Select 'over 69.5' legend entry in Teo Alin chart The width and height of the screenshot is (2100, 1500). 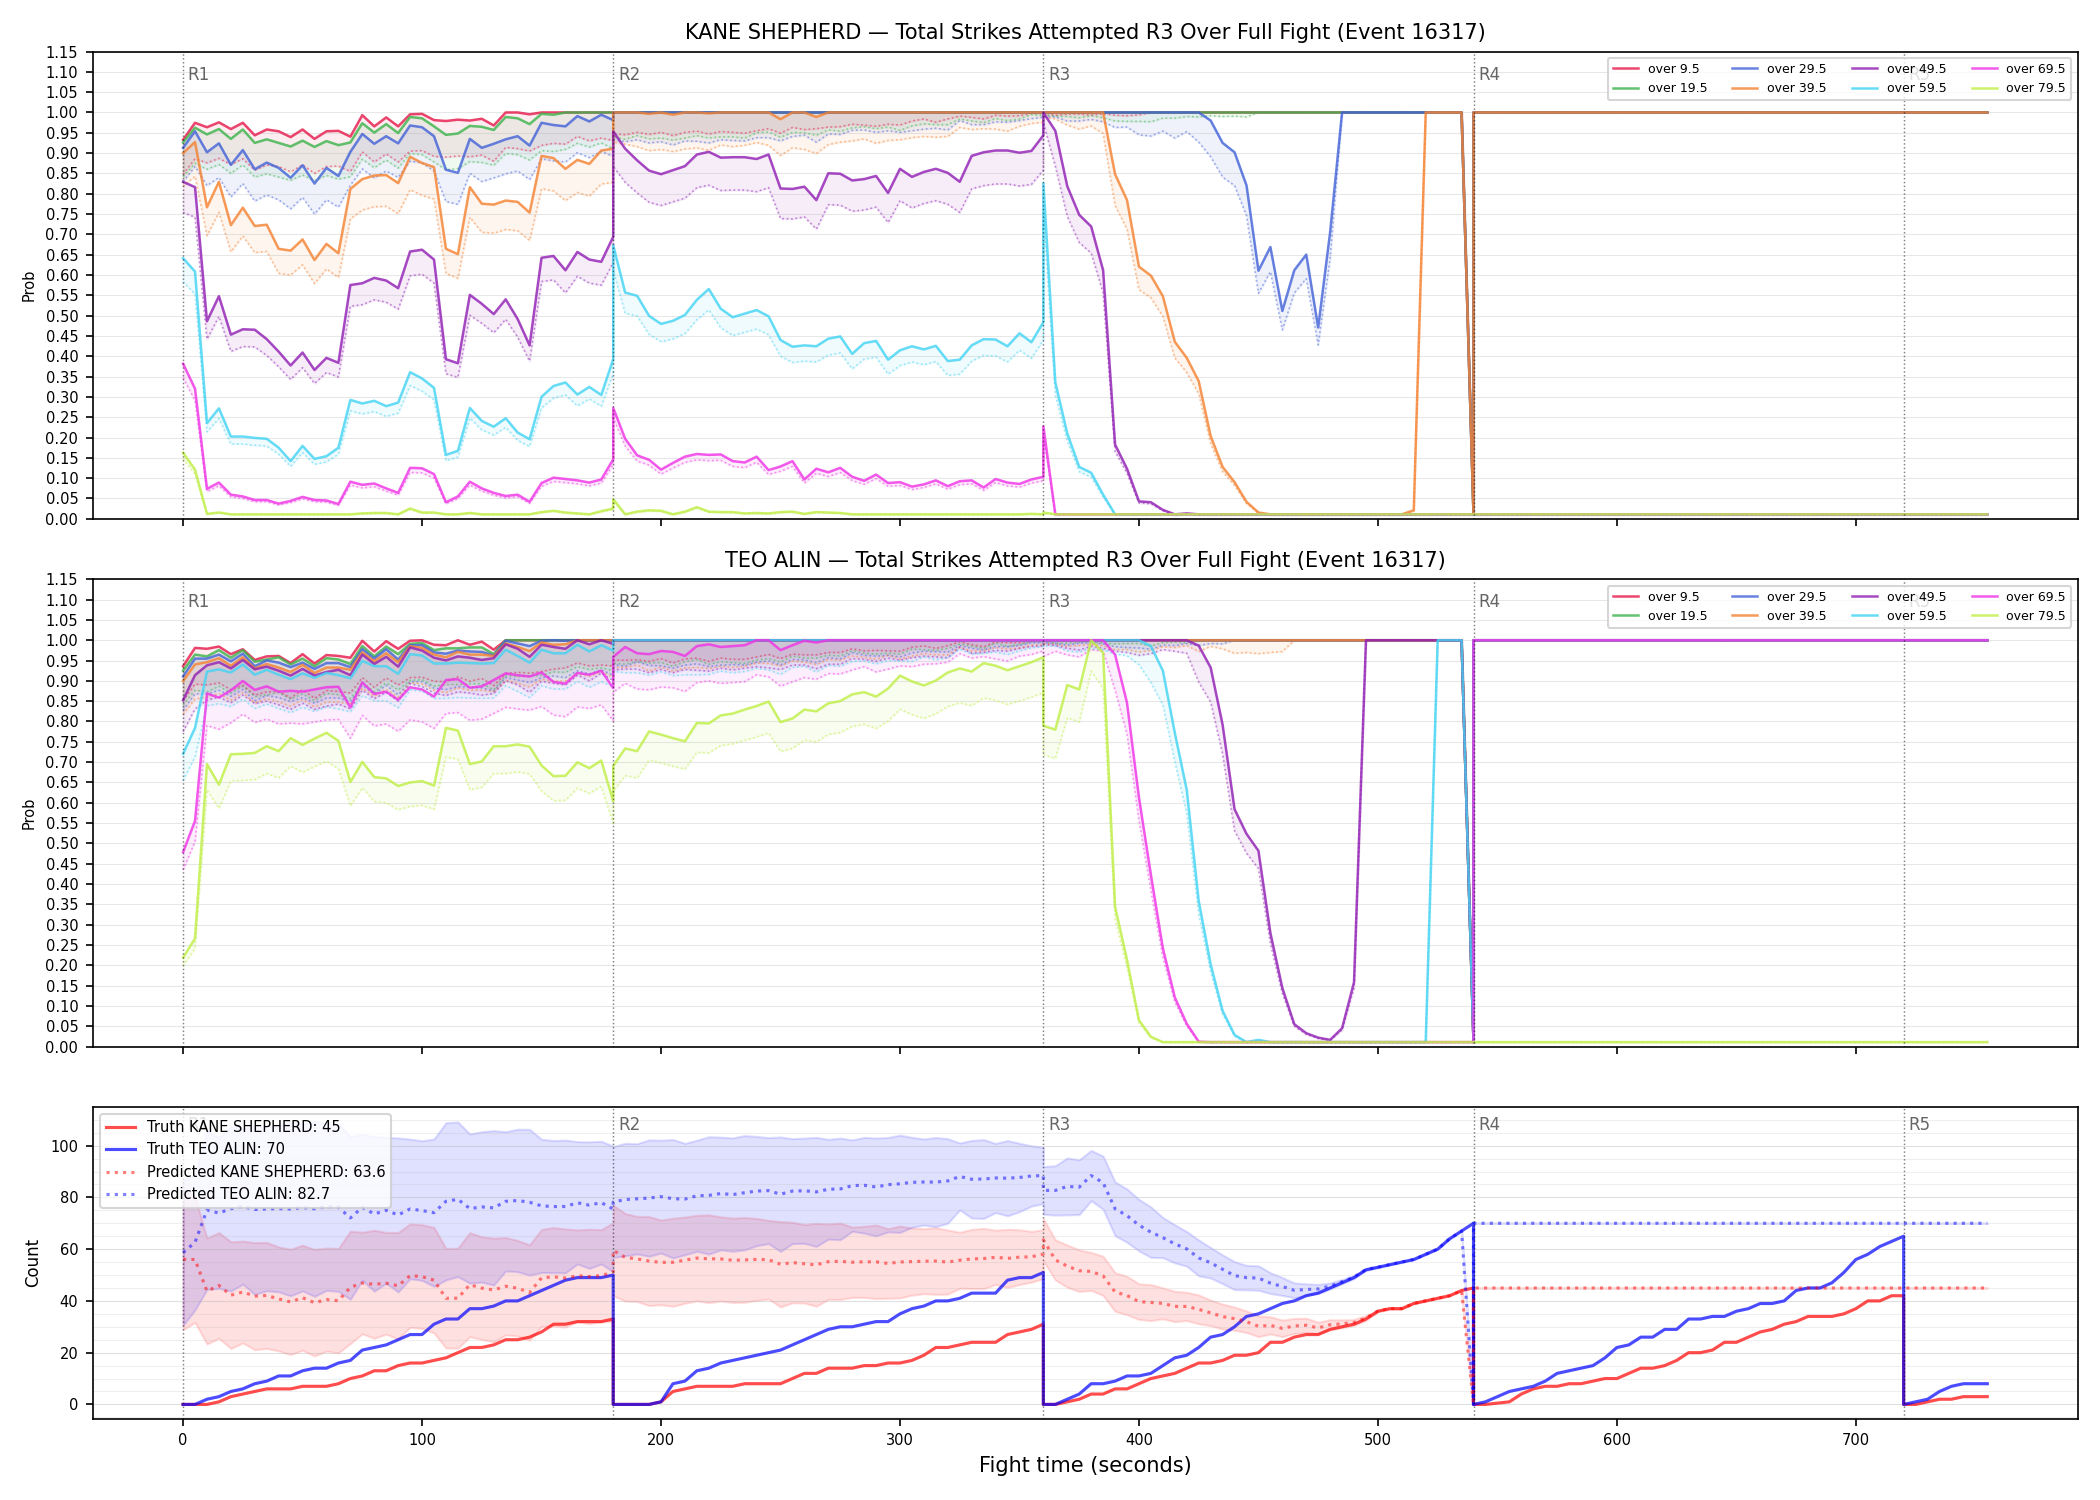(2018, 597)
